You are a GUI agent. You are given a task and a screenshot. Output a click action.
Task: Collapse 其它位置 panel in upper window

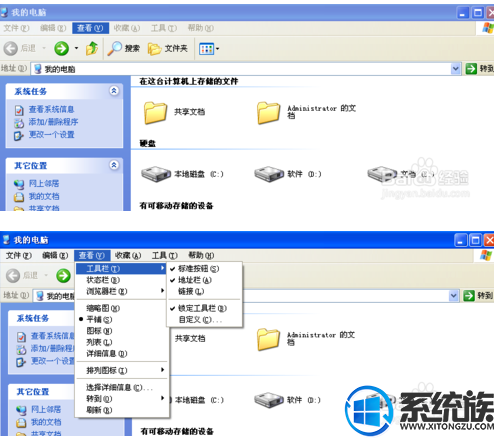(x=114, y=165)
